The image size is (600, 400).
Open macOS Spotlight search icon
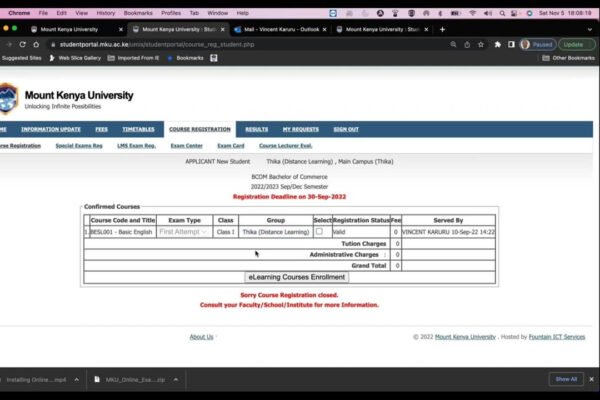tap(502, 13)
